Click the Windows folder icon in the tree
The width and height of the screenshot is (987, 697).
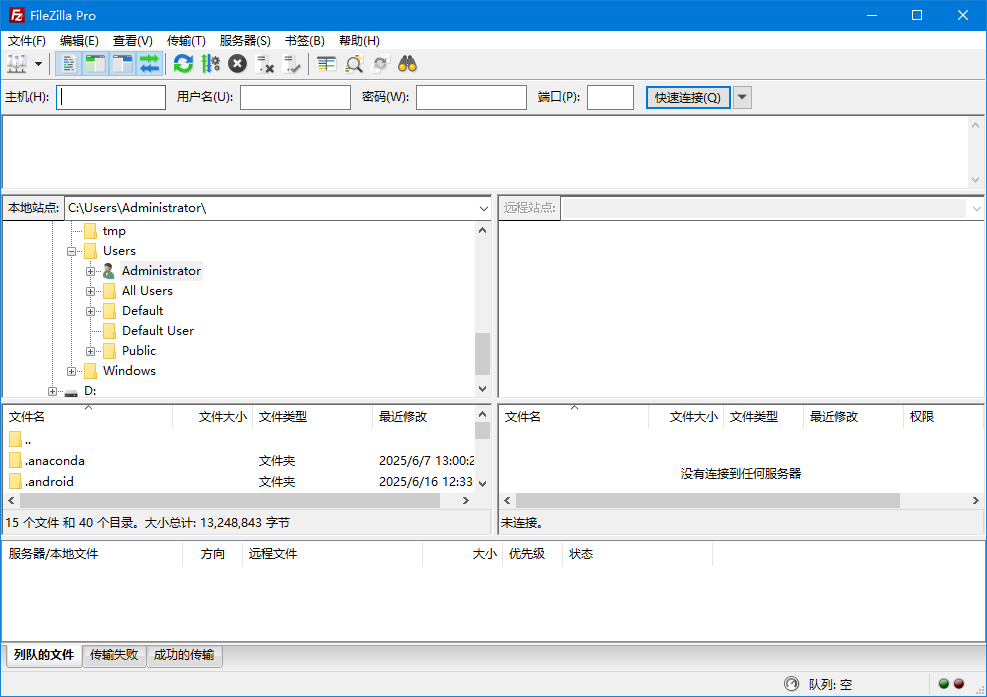pos(91,371)
